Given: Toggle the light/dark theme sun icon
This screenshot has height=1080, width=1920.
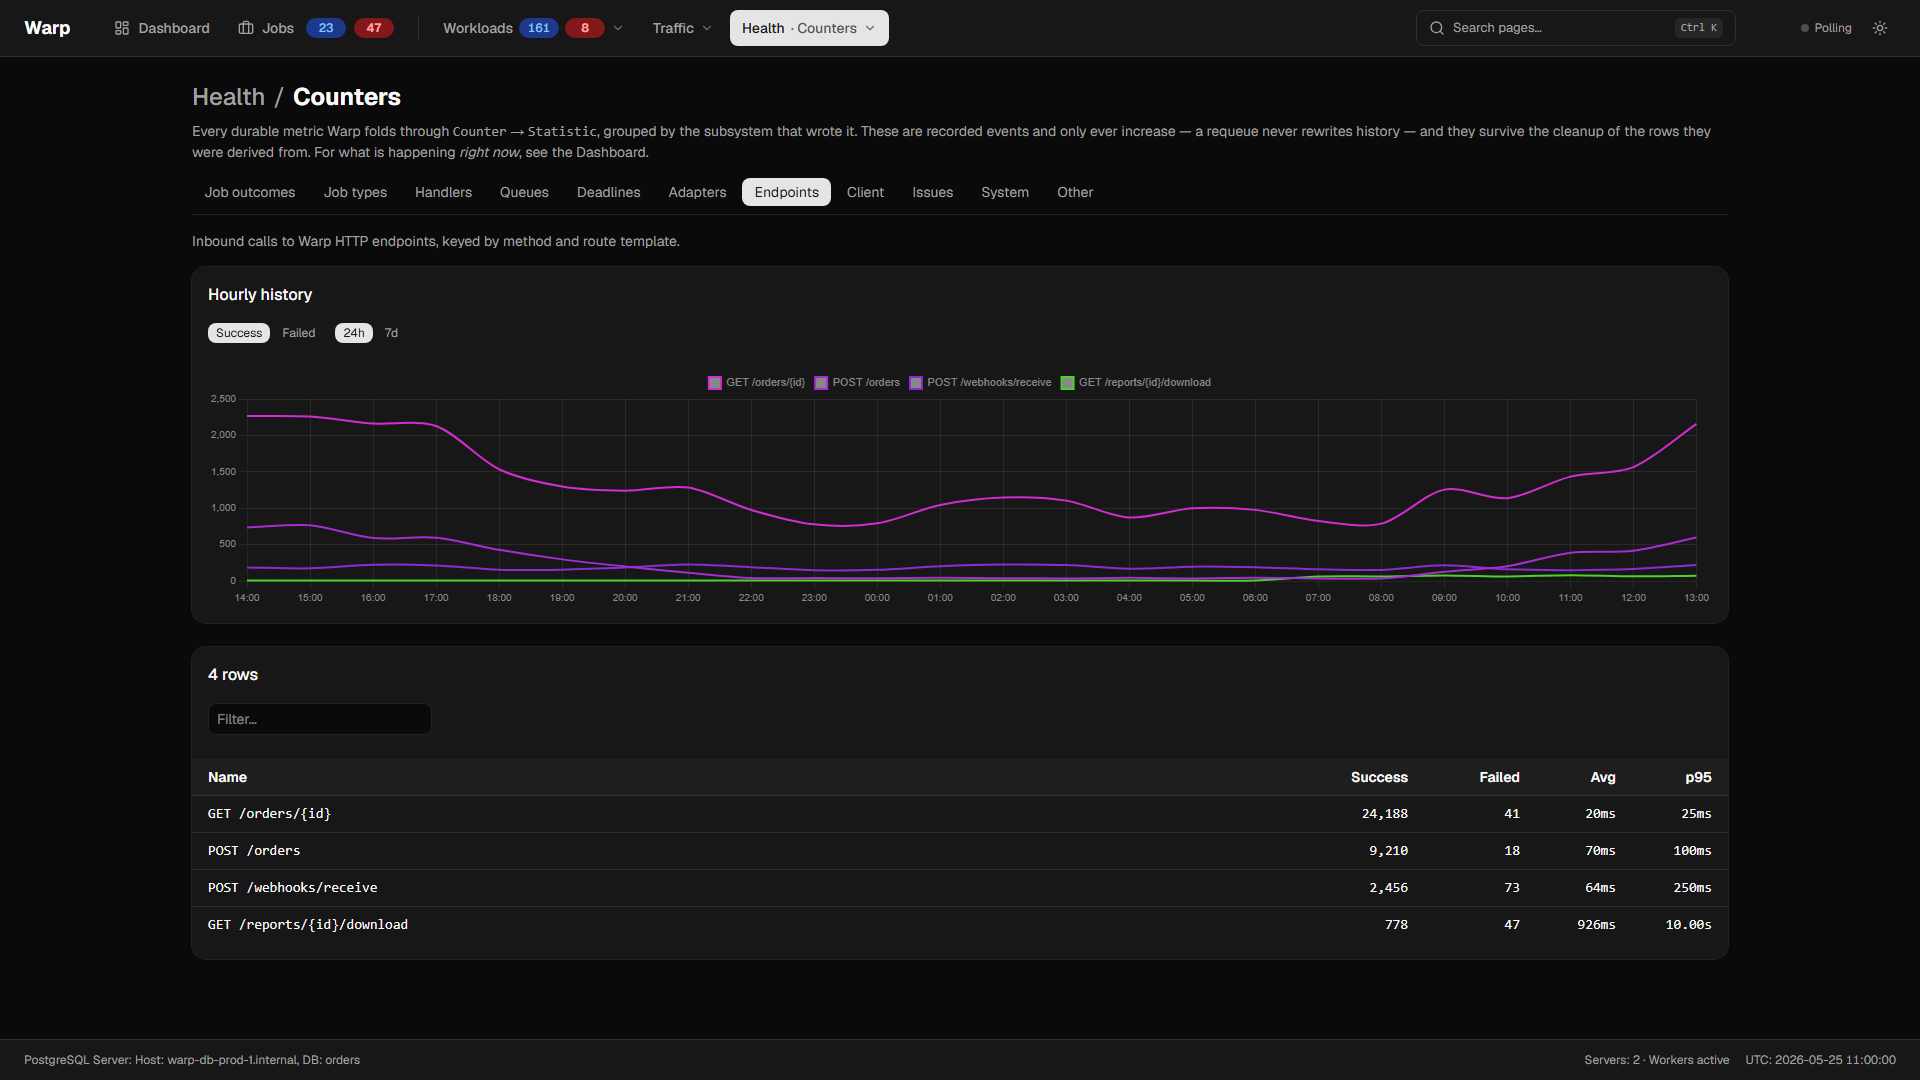Looking at the screenshot, I should point(1880,28).
